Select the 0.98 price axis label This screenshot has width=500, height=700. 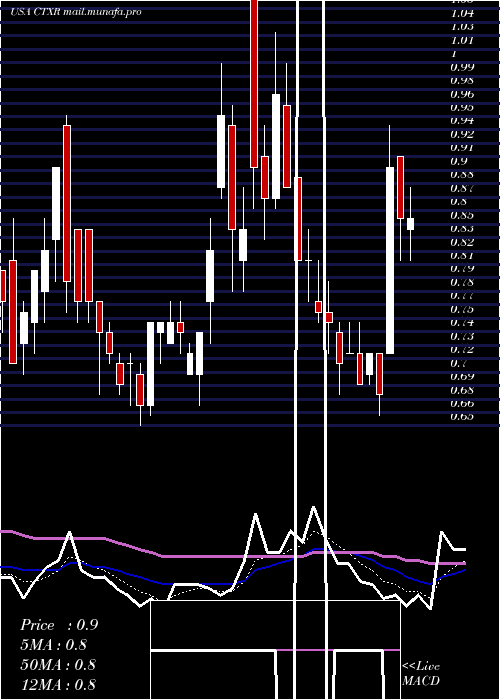point(462,81)
